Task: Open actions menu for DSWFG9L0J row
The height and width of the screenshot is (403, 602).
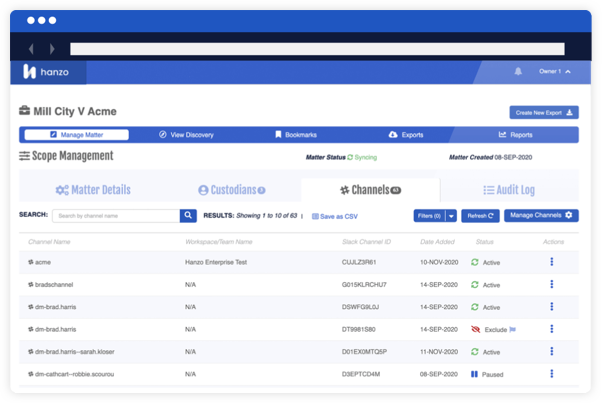Action: click(552, 306)
